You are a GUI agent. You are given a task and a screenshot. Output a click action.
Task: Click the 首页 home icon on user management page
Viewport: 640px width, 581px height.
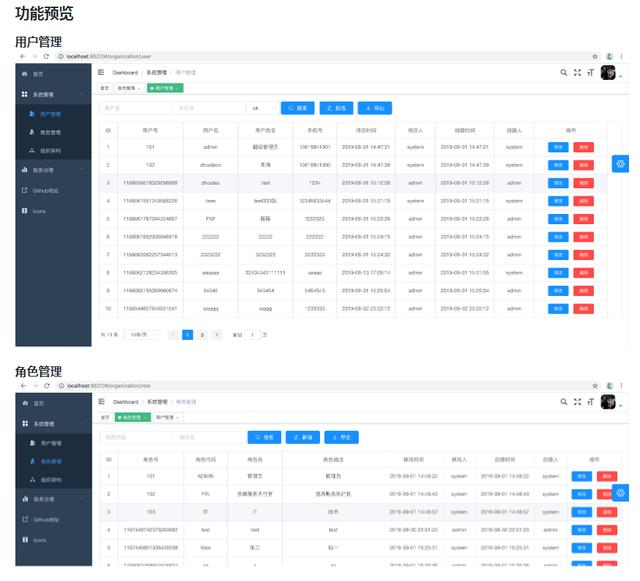point(25,74)
